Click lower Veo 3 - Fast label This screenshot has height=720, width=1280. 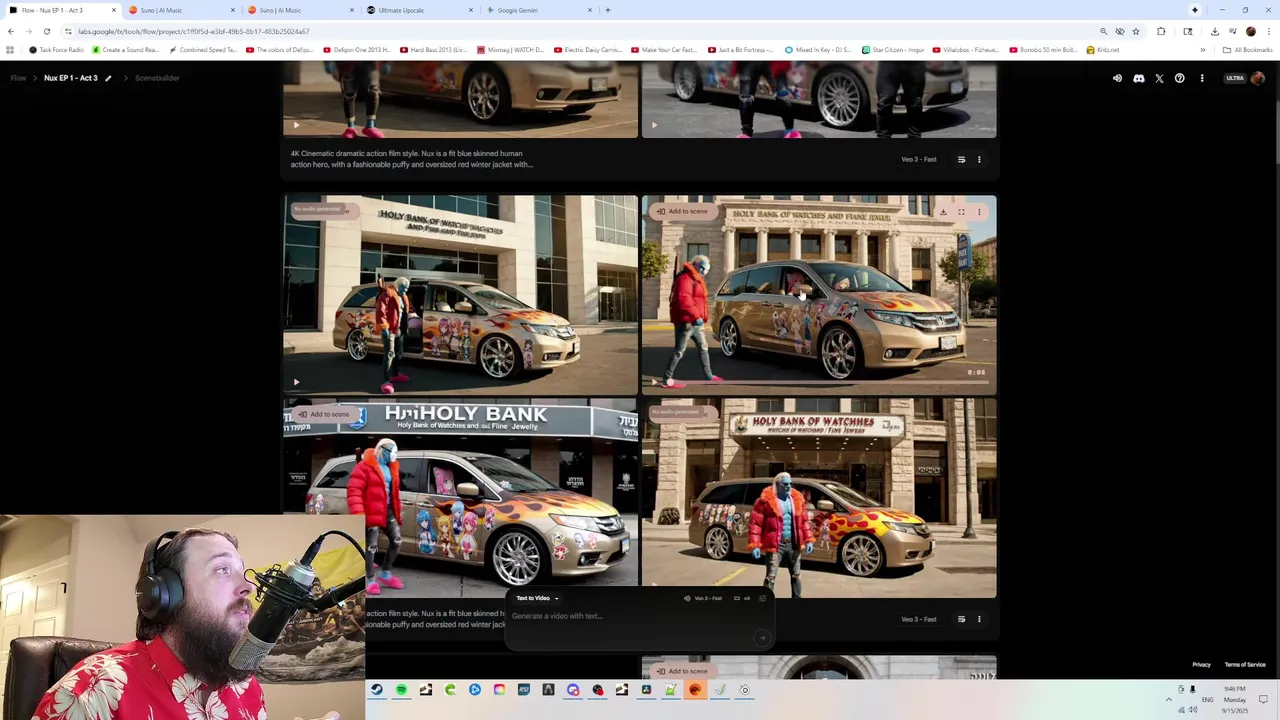918,619
